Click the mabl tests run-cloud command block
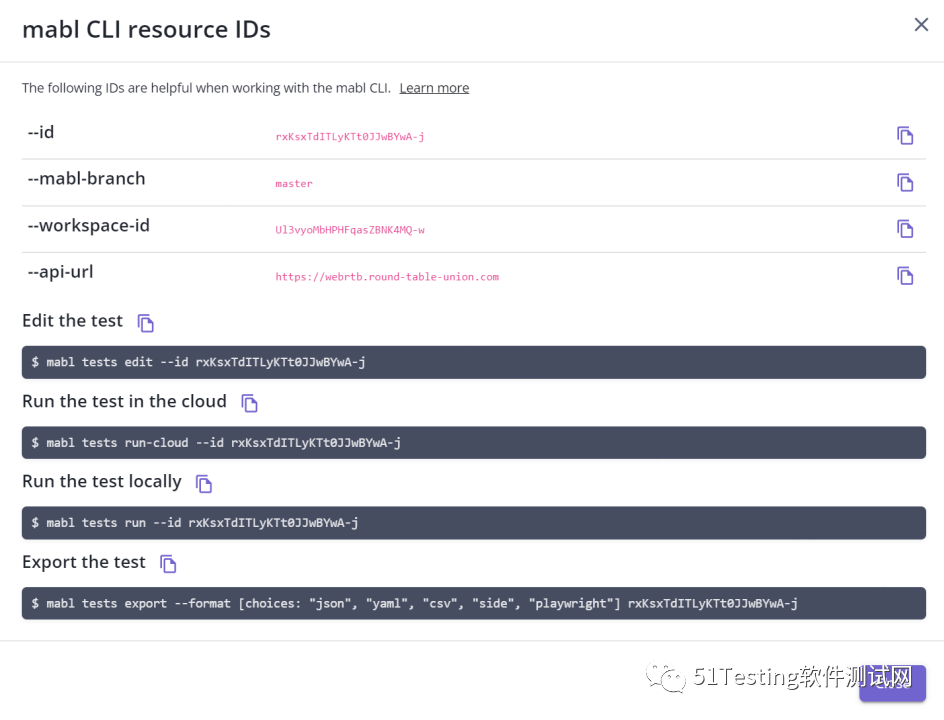Screen dimensions: 944x720 pos(474,442)
